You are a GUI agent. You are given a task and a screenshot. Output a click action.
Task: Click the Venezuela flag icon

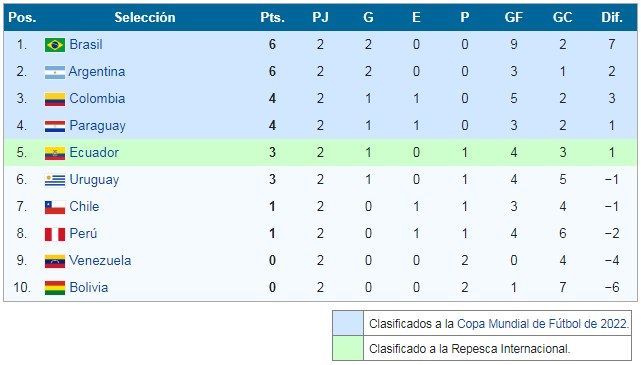click(55, 261)
